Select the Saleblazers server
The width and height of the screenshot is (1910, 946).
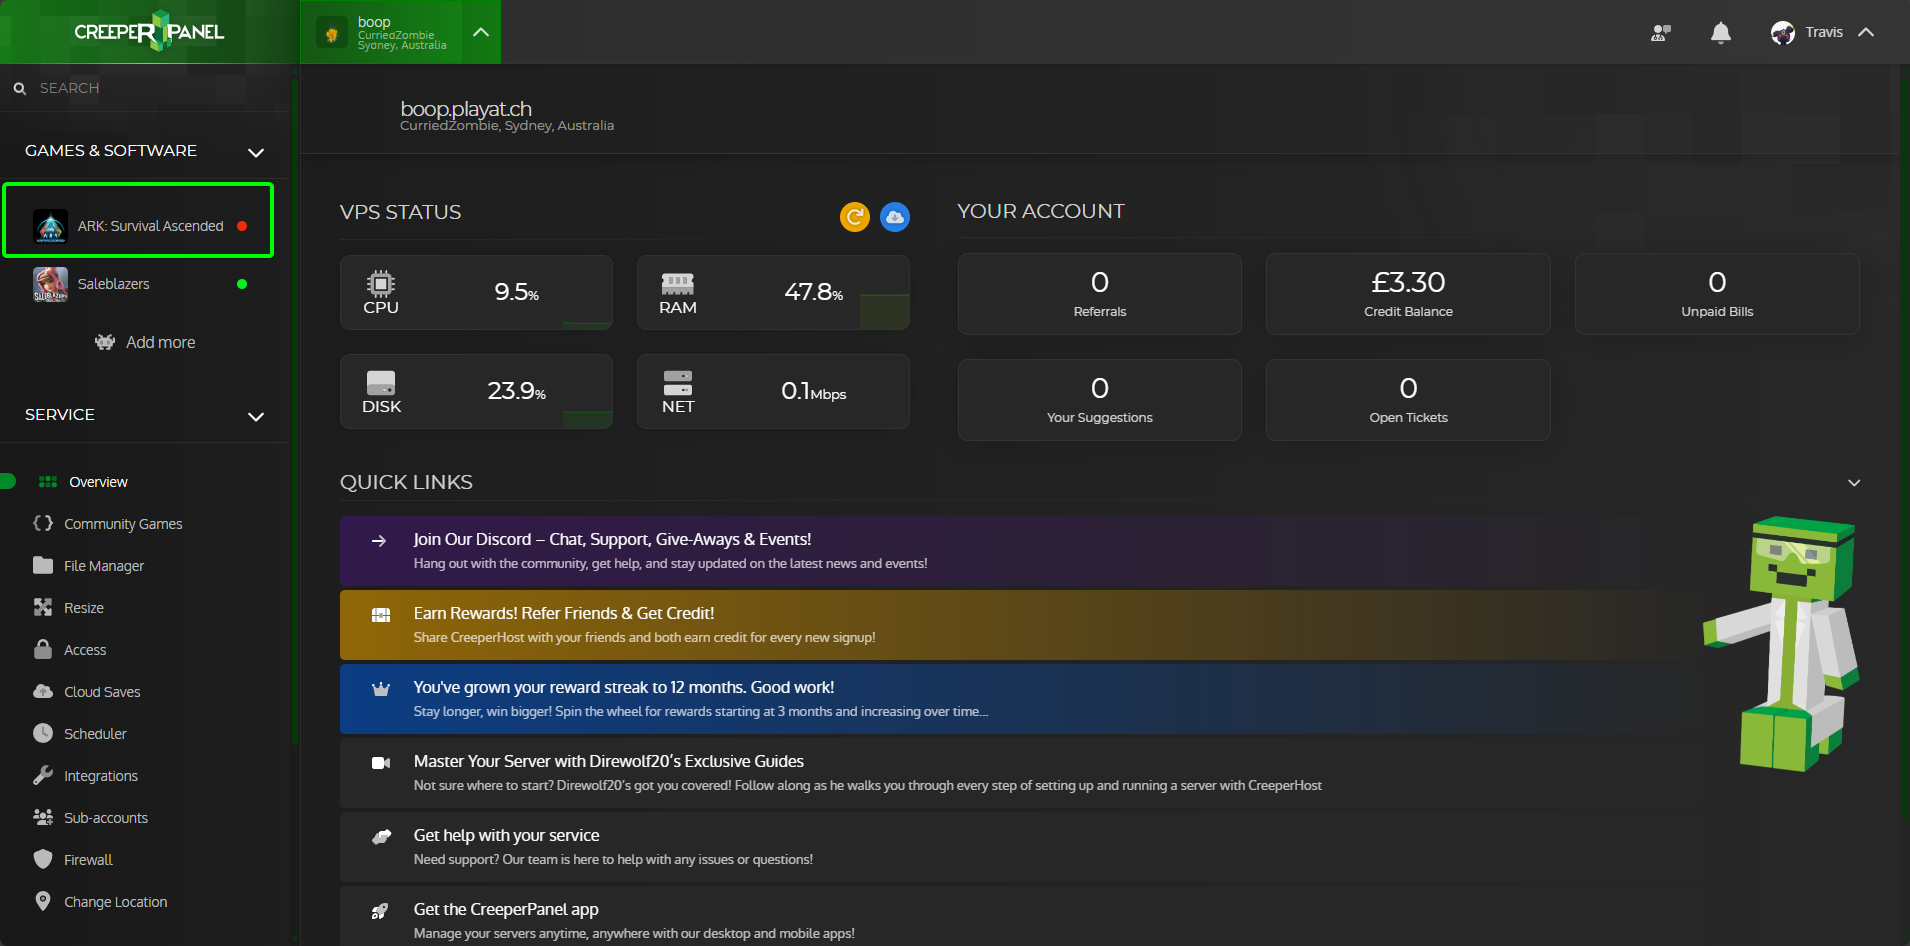coord(139,284)
